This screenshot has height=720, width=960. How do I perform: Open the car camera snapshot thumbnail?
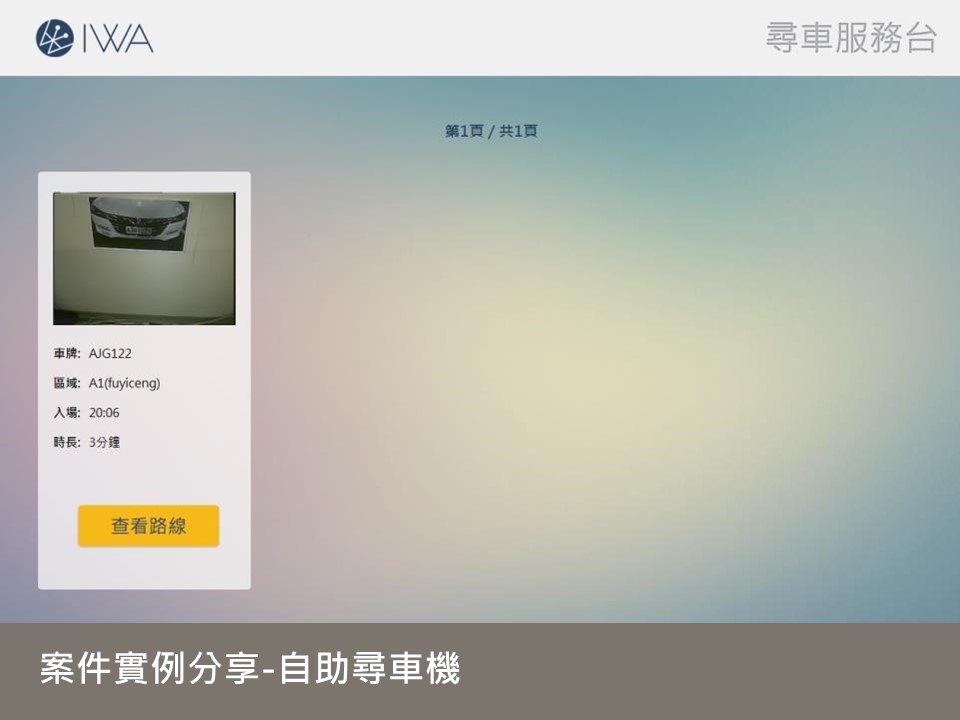point(144,258)
